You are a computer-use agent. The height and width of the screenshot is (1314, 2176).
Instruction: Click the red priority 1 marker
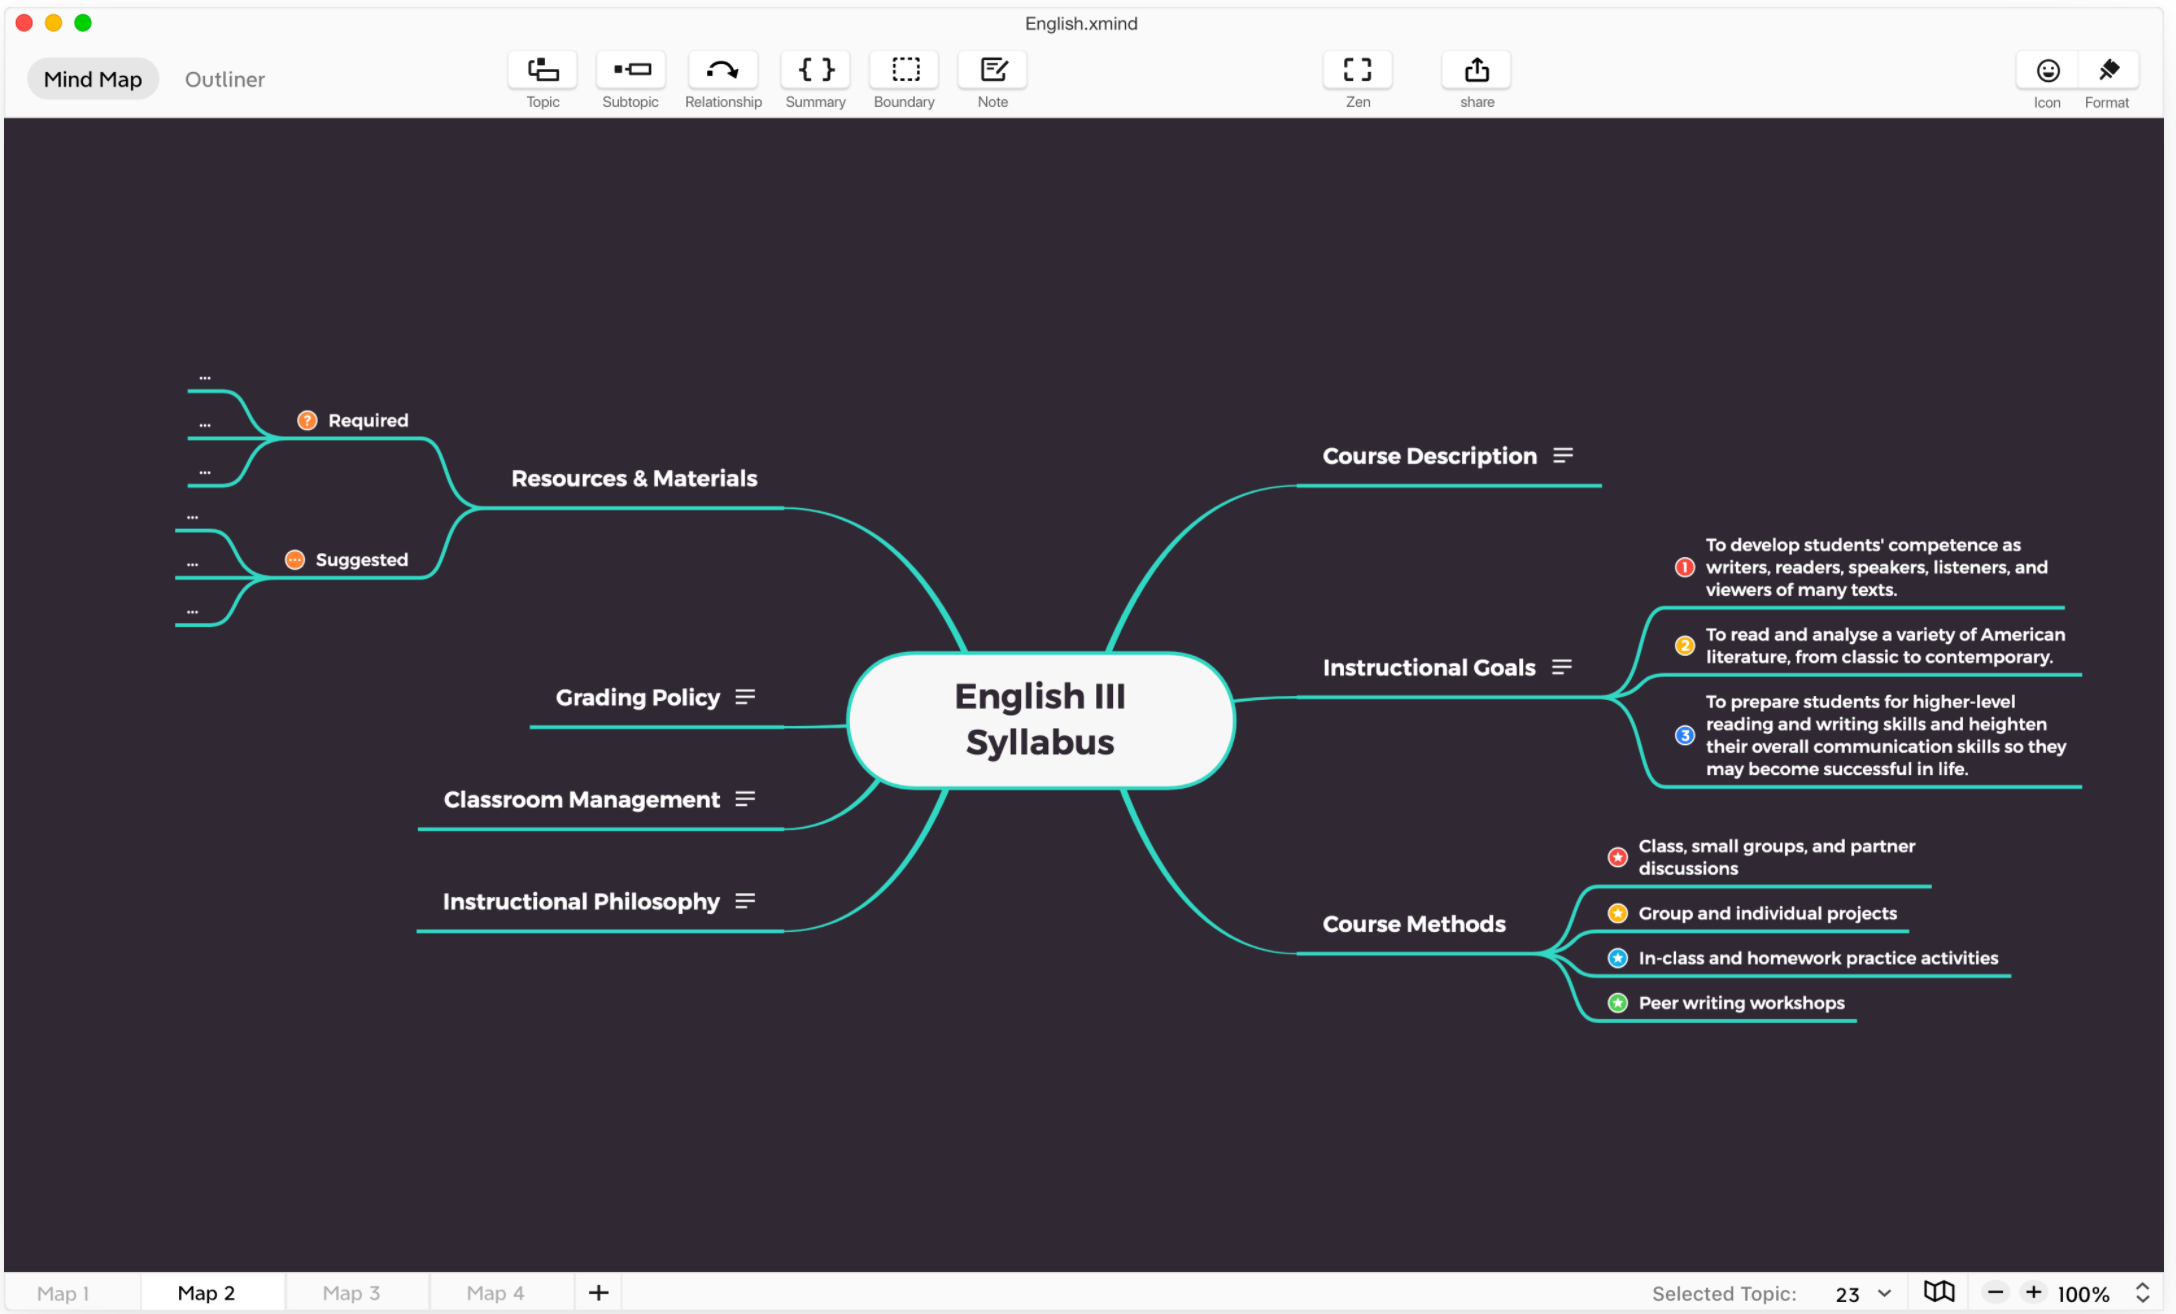[x=1685, y=567]
